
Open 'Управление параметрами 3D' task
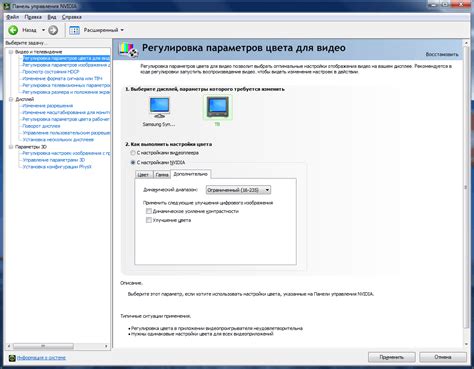pos(54,160)
